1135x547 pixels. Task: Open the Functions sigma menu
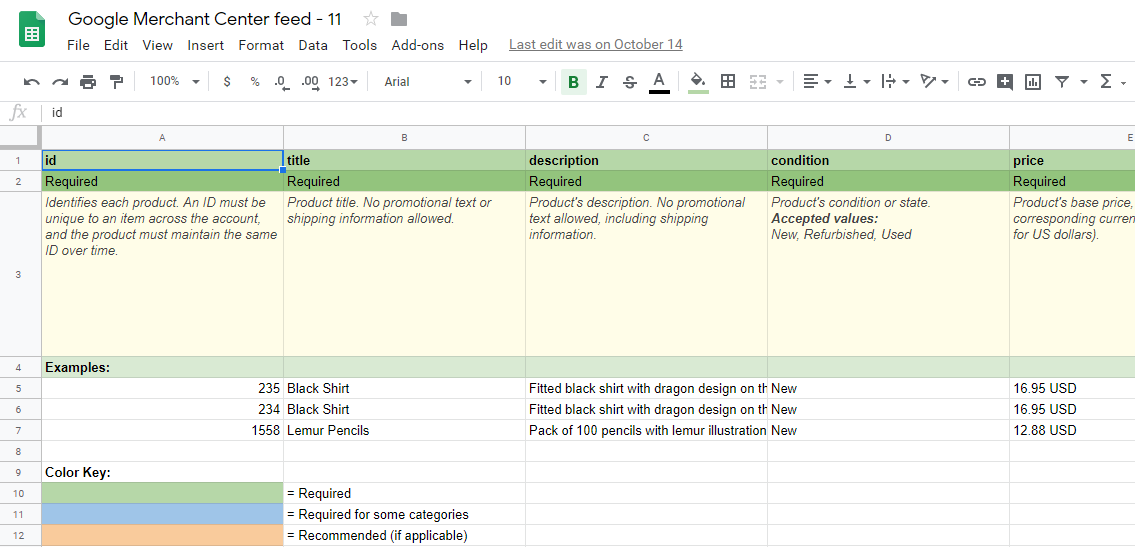tap(1112, 82)
